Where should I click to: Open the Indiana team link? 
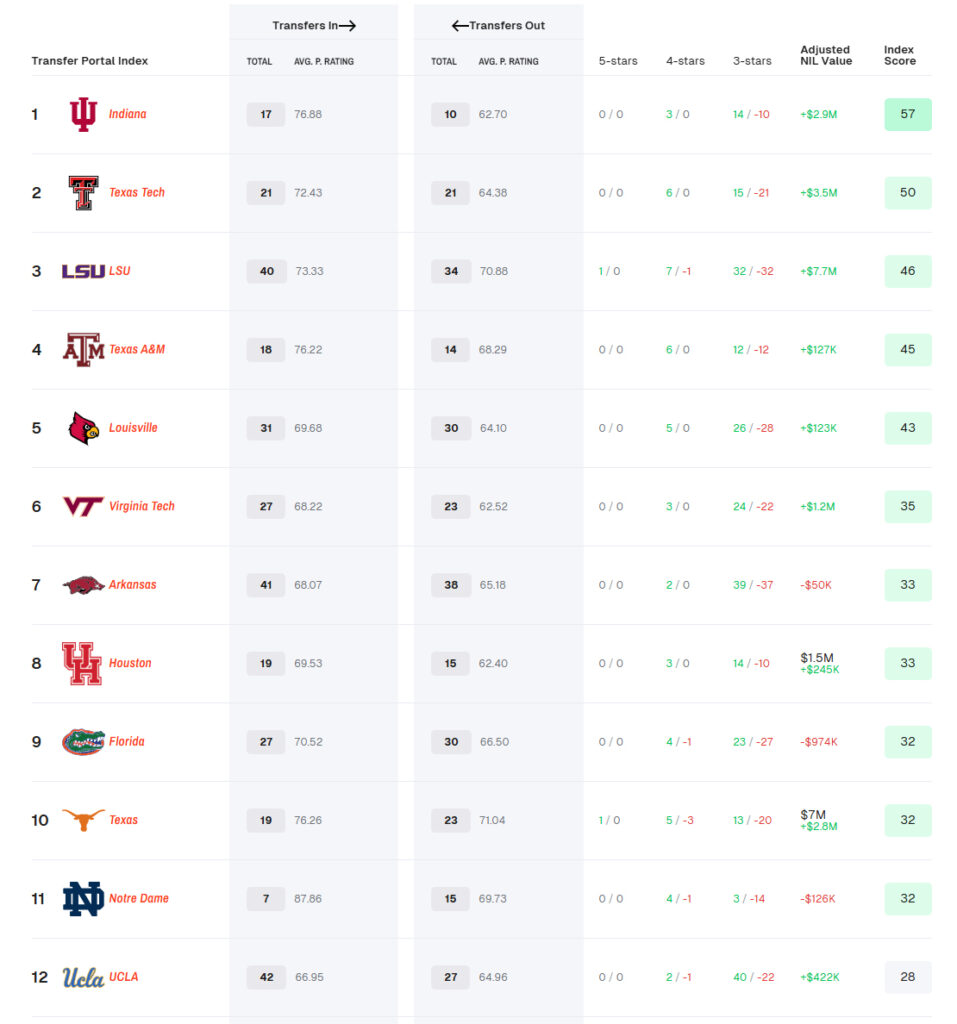127,114
